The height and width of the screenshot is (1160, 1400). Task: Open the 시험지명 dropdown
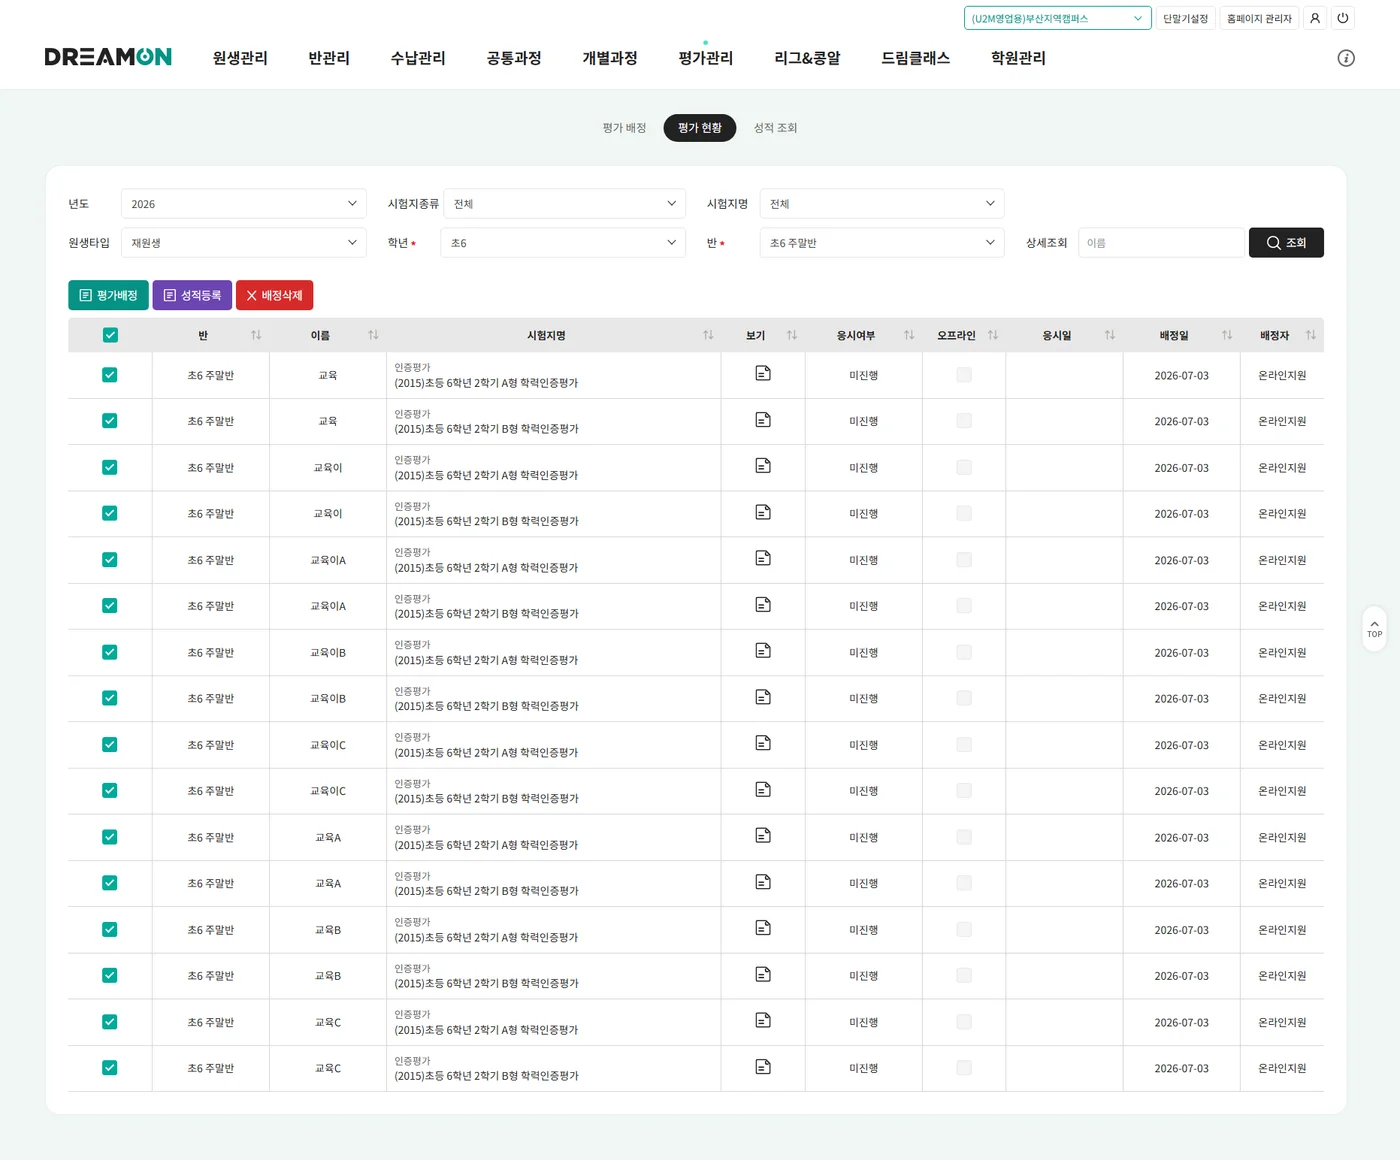pos(882,204)
